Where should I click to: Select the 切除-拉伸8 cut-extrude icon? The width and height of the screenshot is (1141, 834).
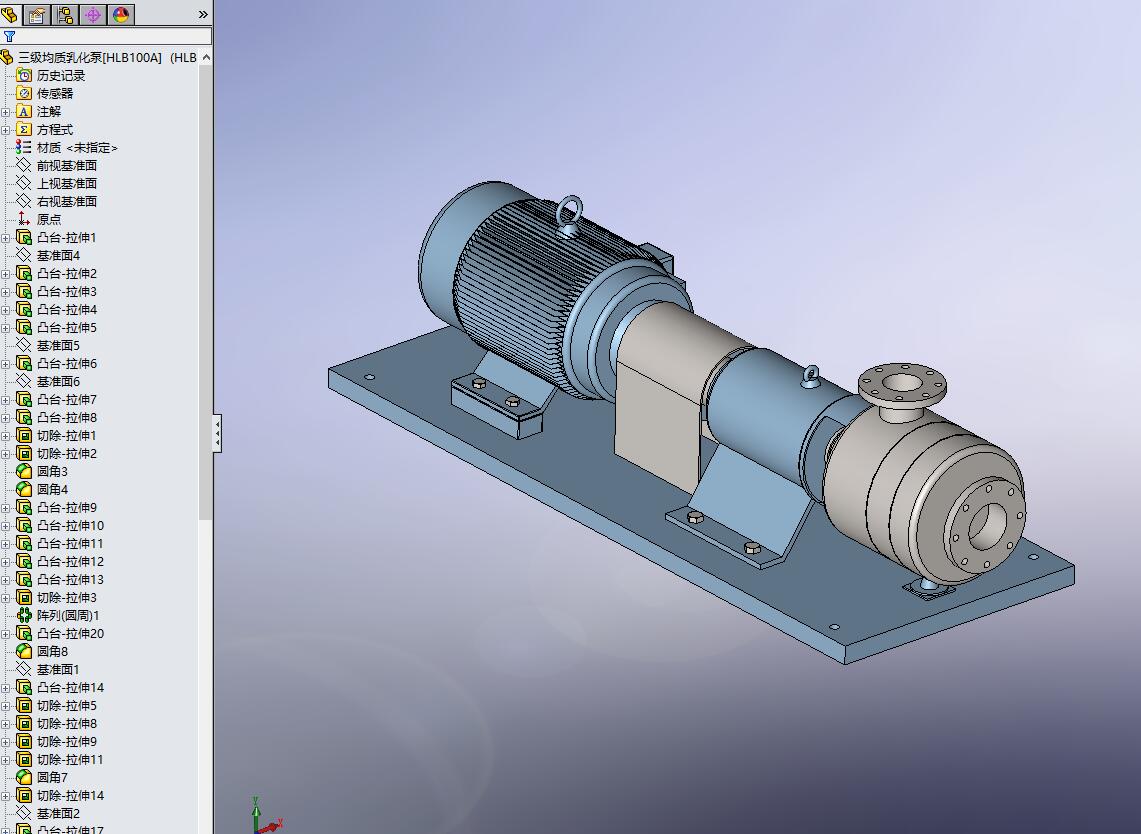[x=24, y=723]
